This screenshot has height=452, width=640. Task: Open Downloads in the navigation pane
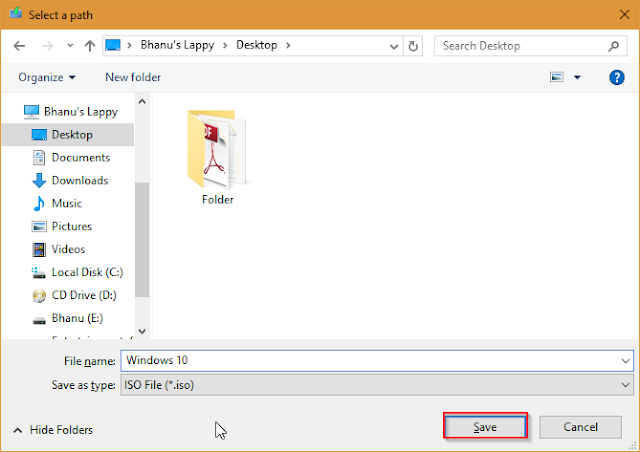80,180
